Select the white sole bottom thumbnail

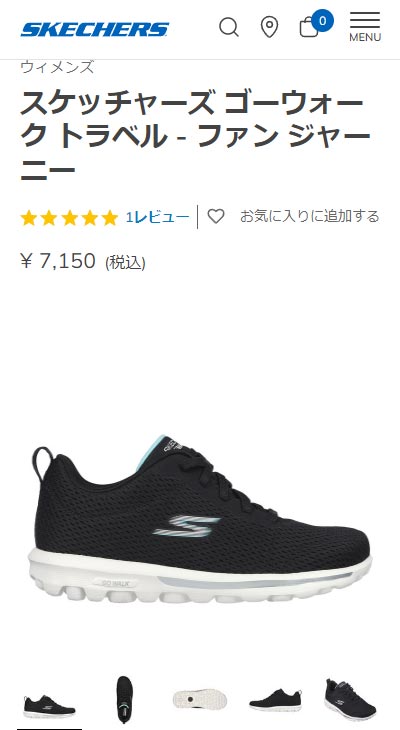pos(200,699)
